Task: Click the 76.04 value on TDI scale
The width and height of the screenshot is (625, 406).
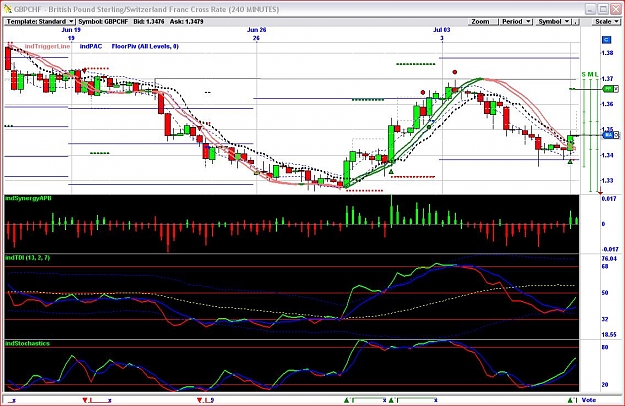Action: [609, 259]
